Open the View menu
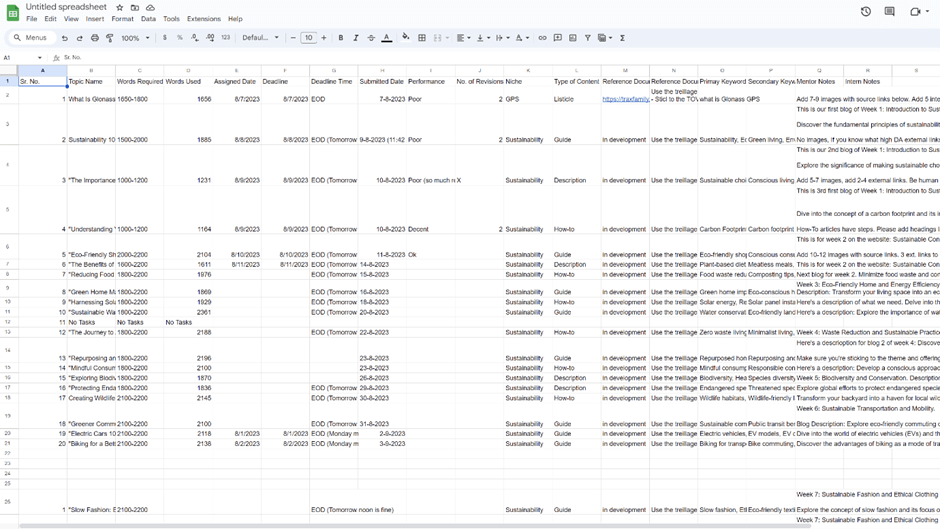The width and height of the screenshot is (940, 529). (x=71, y=19)
